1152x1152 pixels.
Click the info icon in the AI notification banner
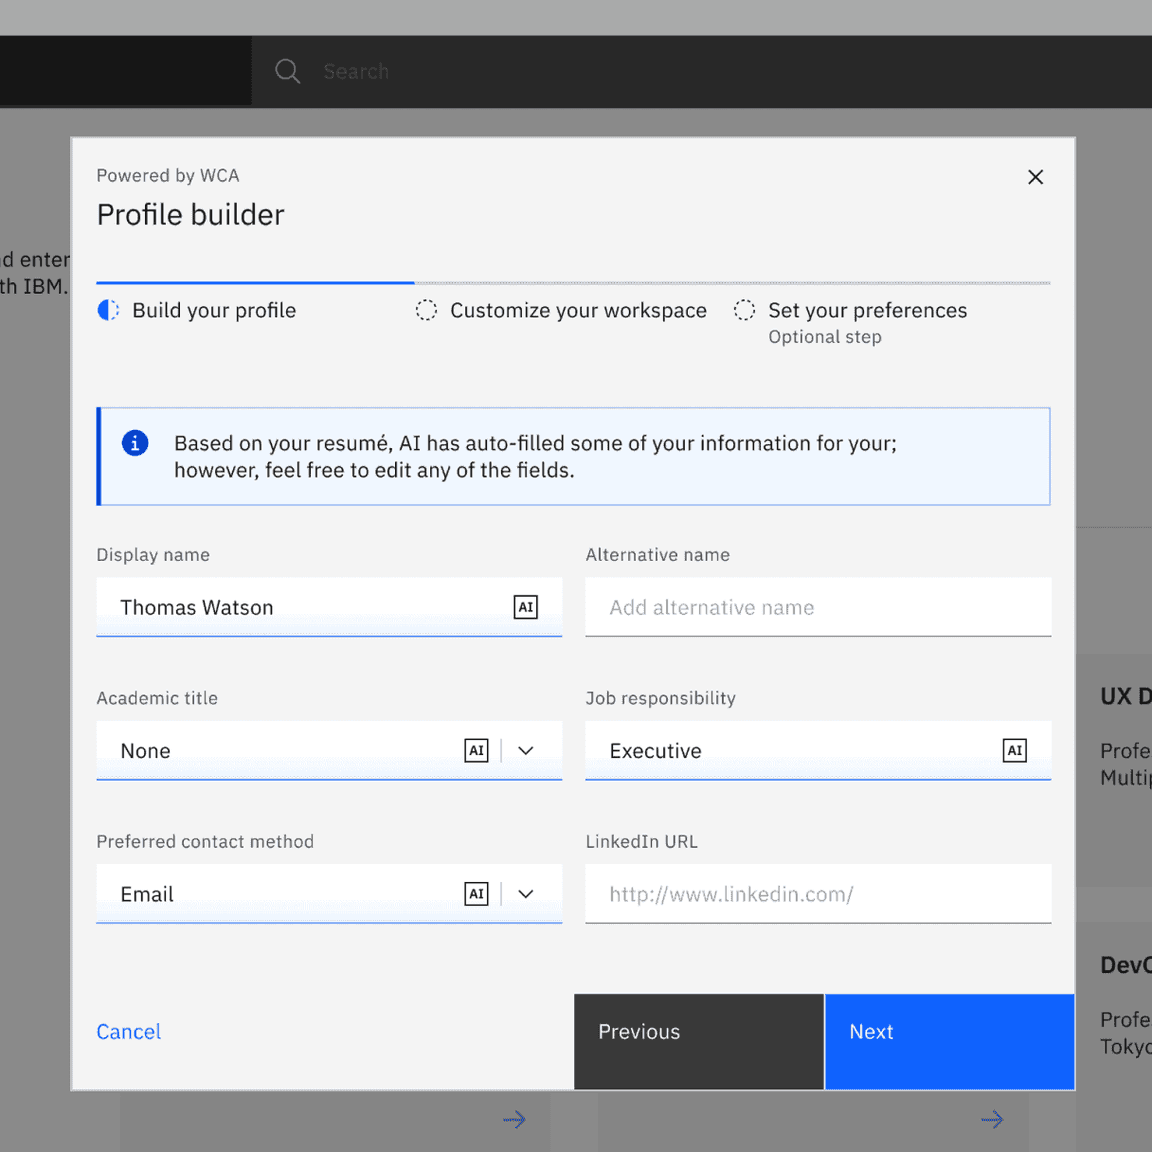click(135, 443)
